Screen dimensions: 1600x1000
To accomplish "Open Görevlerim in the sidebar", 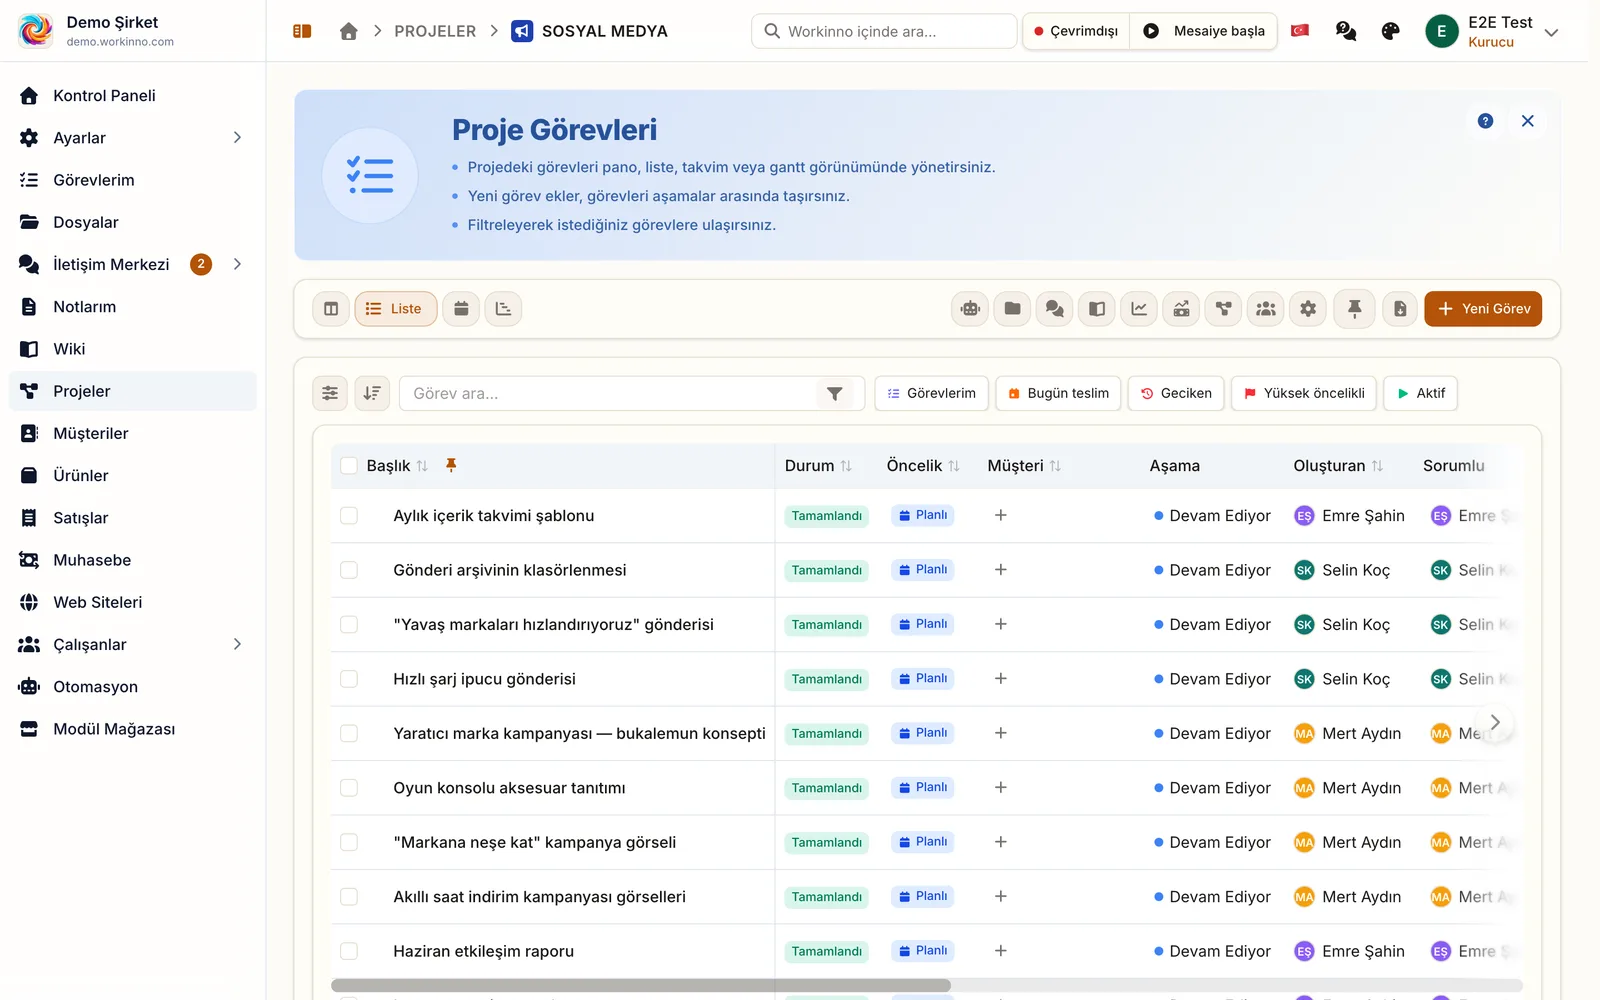I will 133,180.
